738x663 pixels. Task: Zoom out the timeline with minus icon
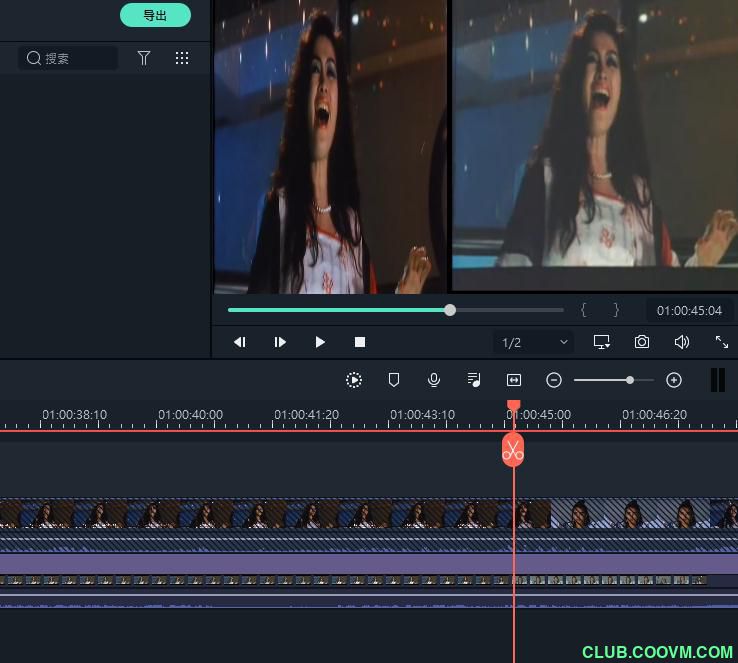pos(554,380)
